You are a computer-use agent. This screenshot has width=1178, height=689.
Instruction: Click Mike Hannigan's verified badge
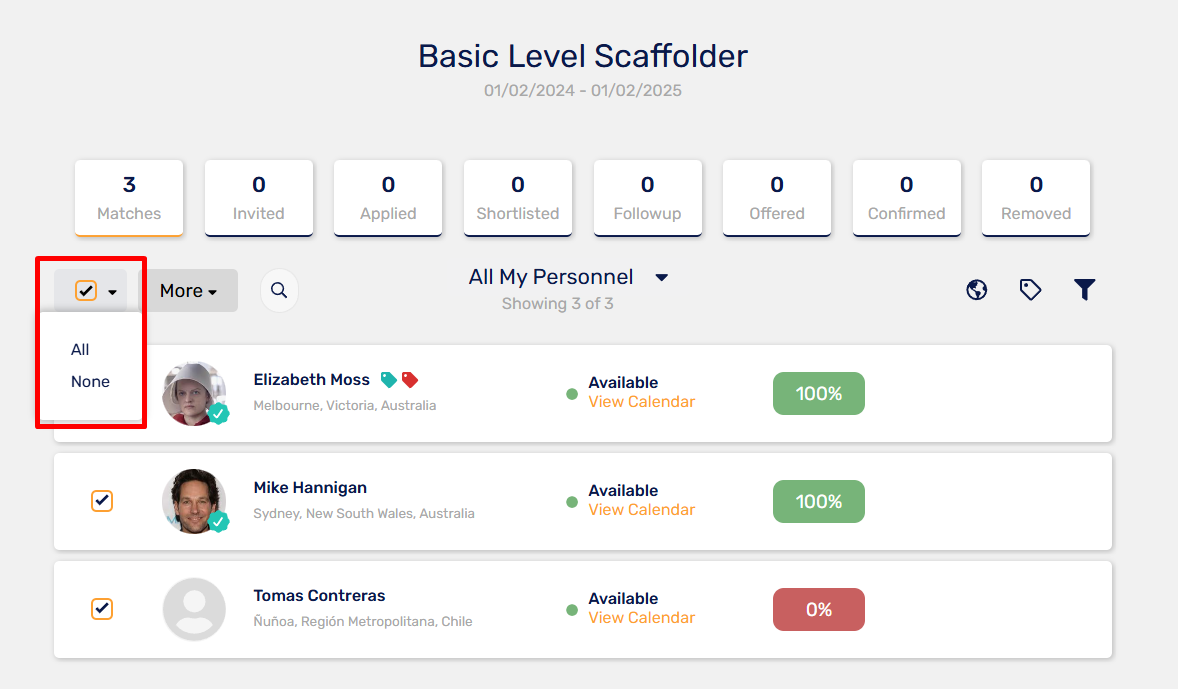[x=219, y=521]
